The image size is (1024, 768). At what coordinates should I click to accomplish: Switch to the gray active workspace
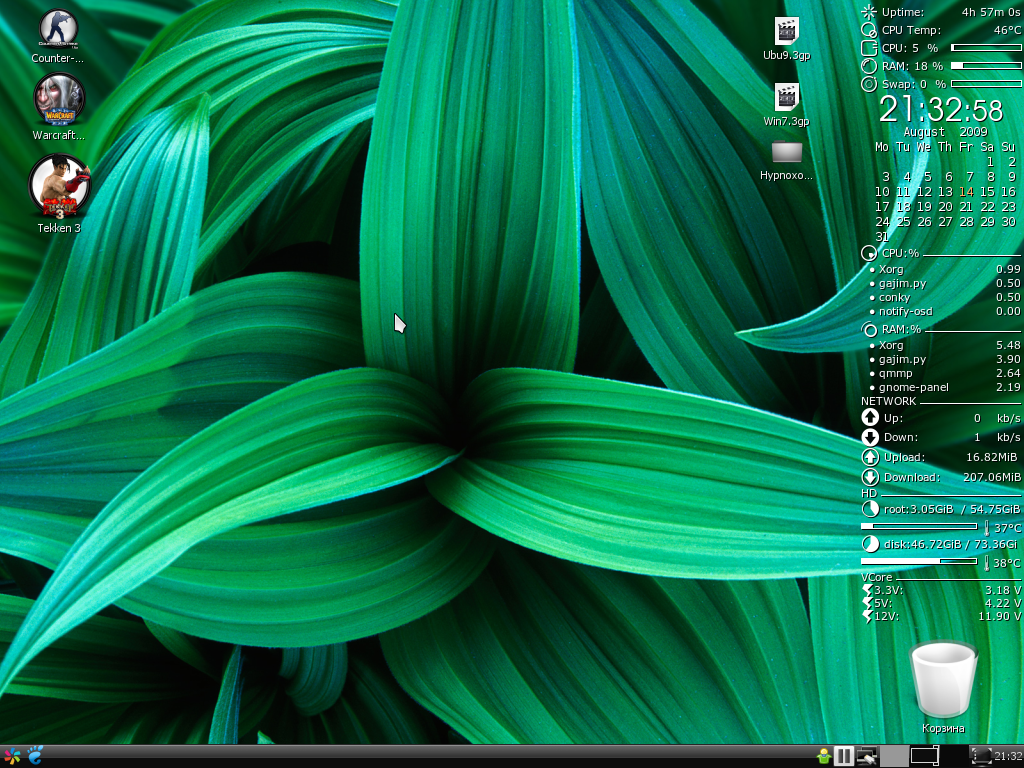(x=894, y=756)
